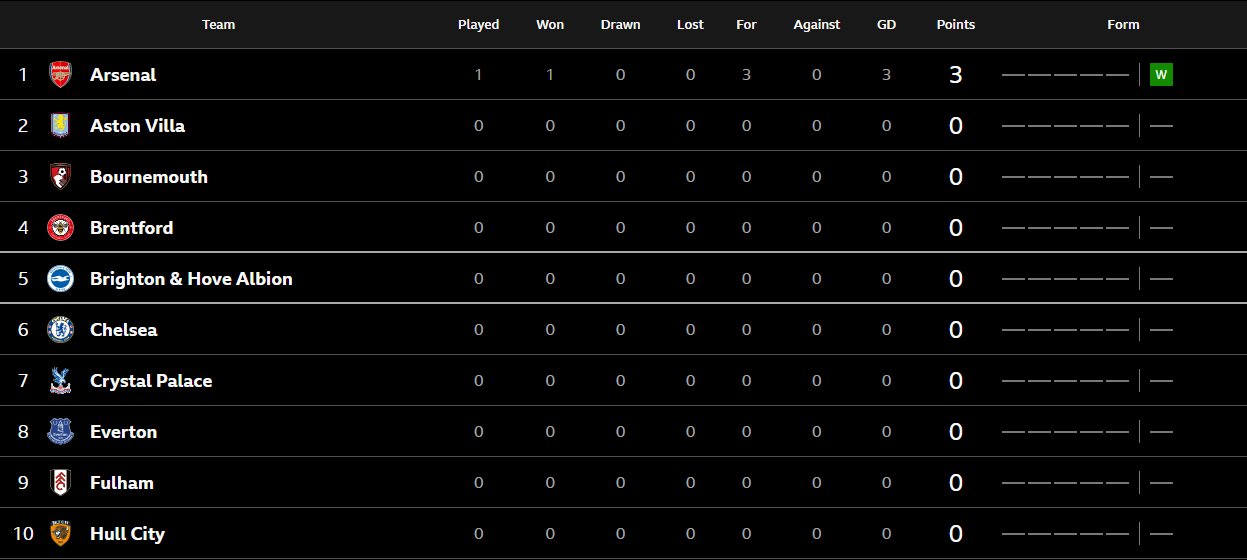Click the Played column header

pos(479,24)
